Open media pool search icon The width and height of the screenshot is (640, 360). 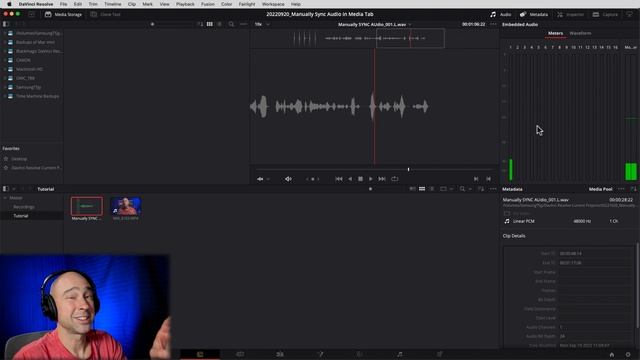[x=462, y=189]
